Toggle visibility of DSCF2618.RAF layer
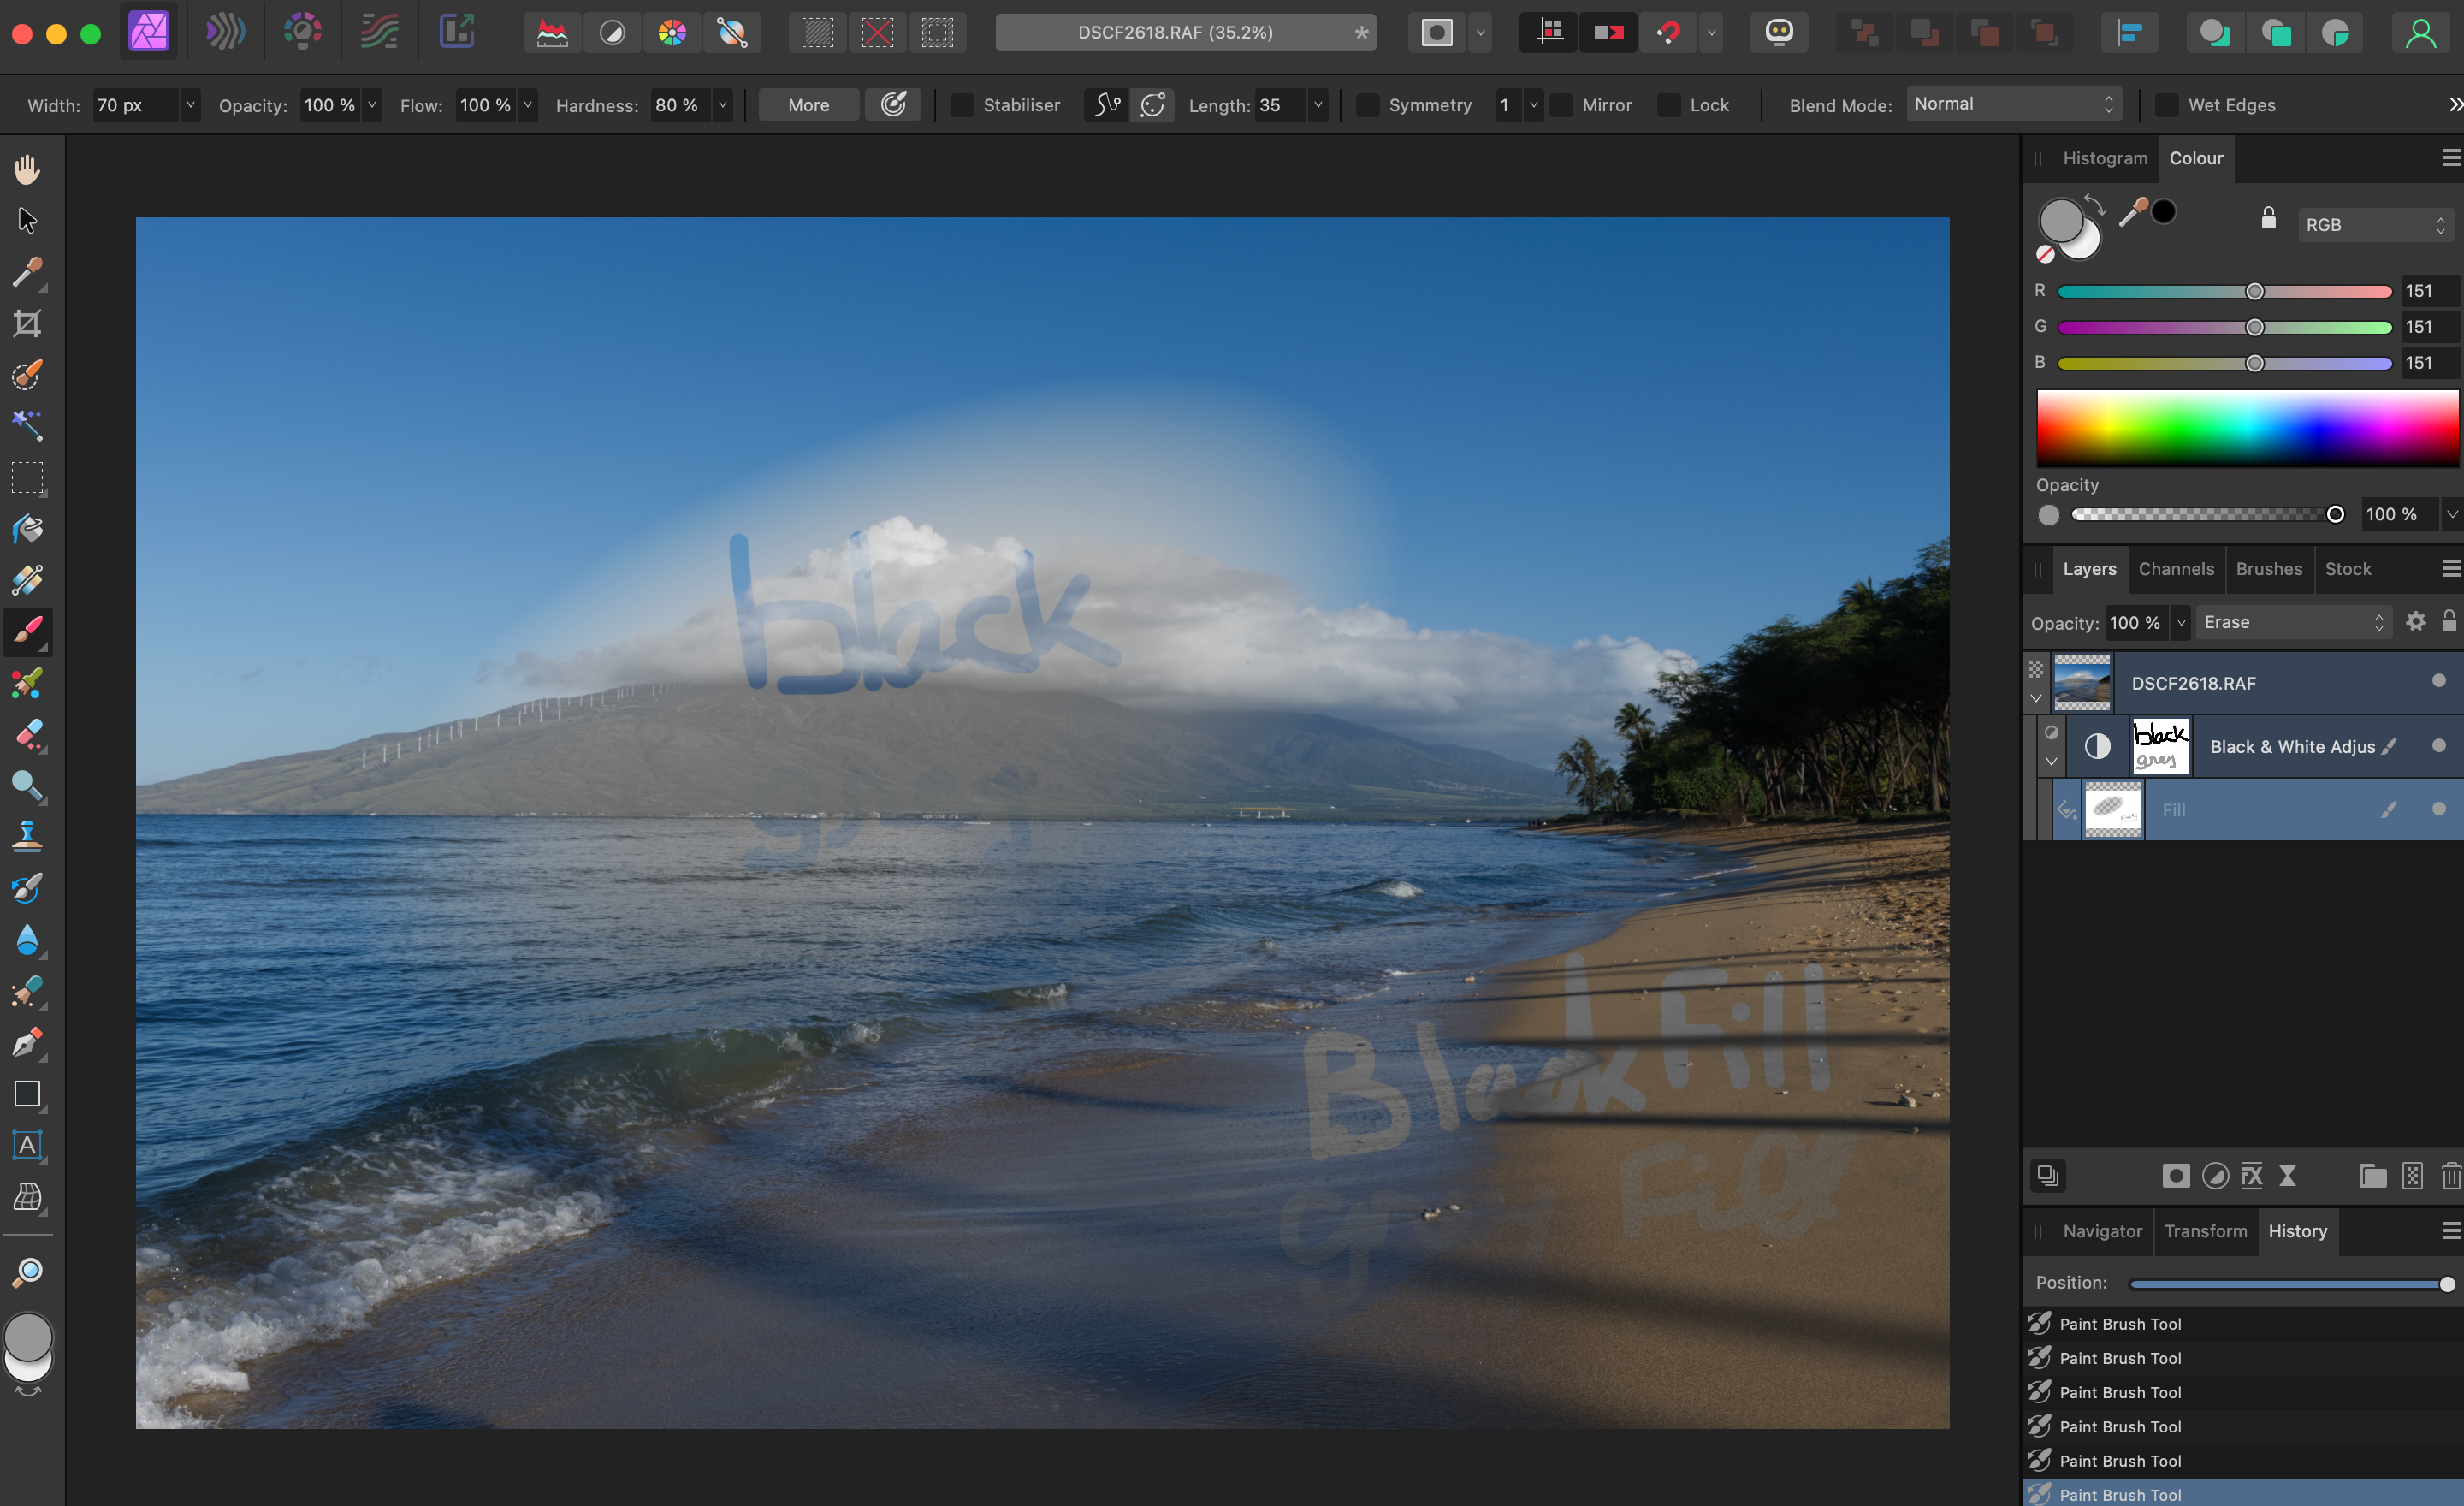The image size is (2464, 1506). 2439,681
